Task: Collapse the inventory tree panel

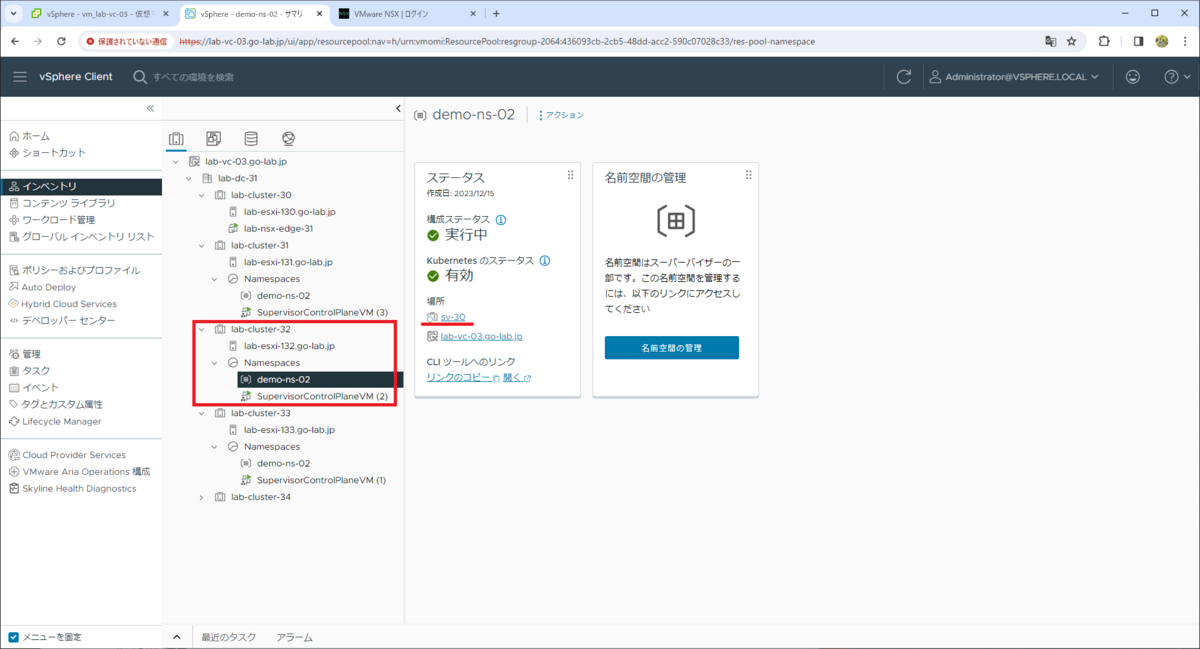Action: (397, 109)
